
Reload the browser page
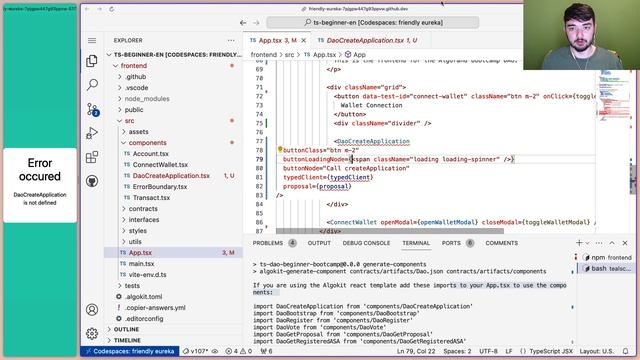click(x=111, y=9)
